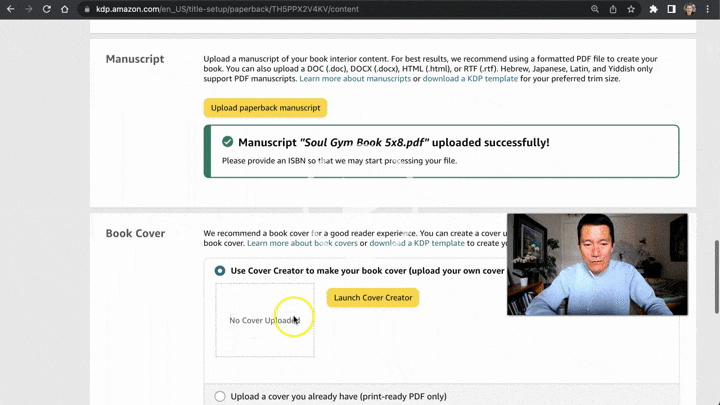Click 'Please provide an ISBN' message text
Image resolution: width=720 pixels, height=405 pixels.
click(339, 161)
